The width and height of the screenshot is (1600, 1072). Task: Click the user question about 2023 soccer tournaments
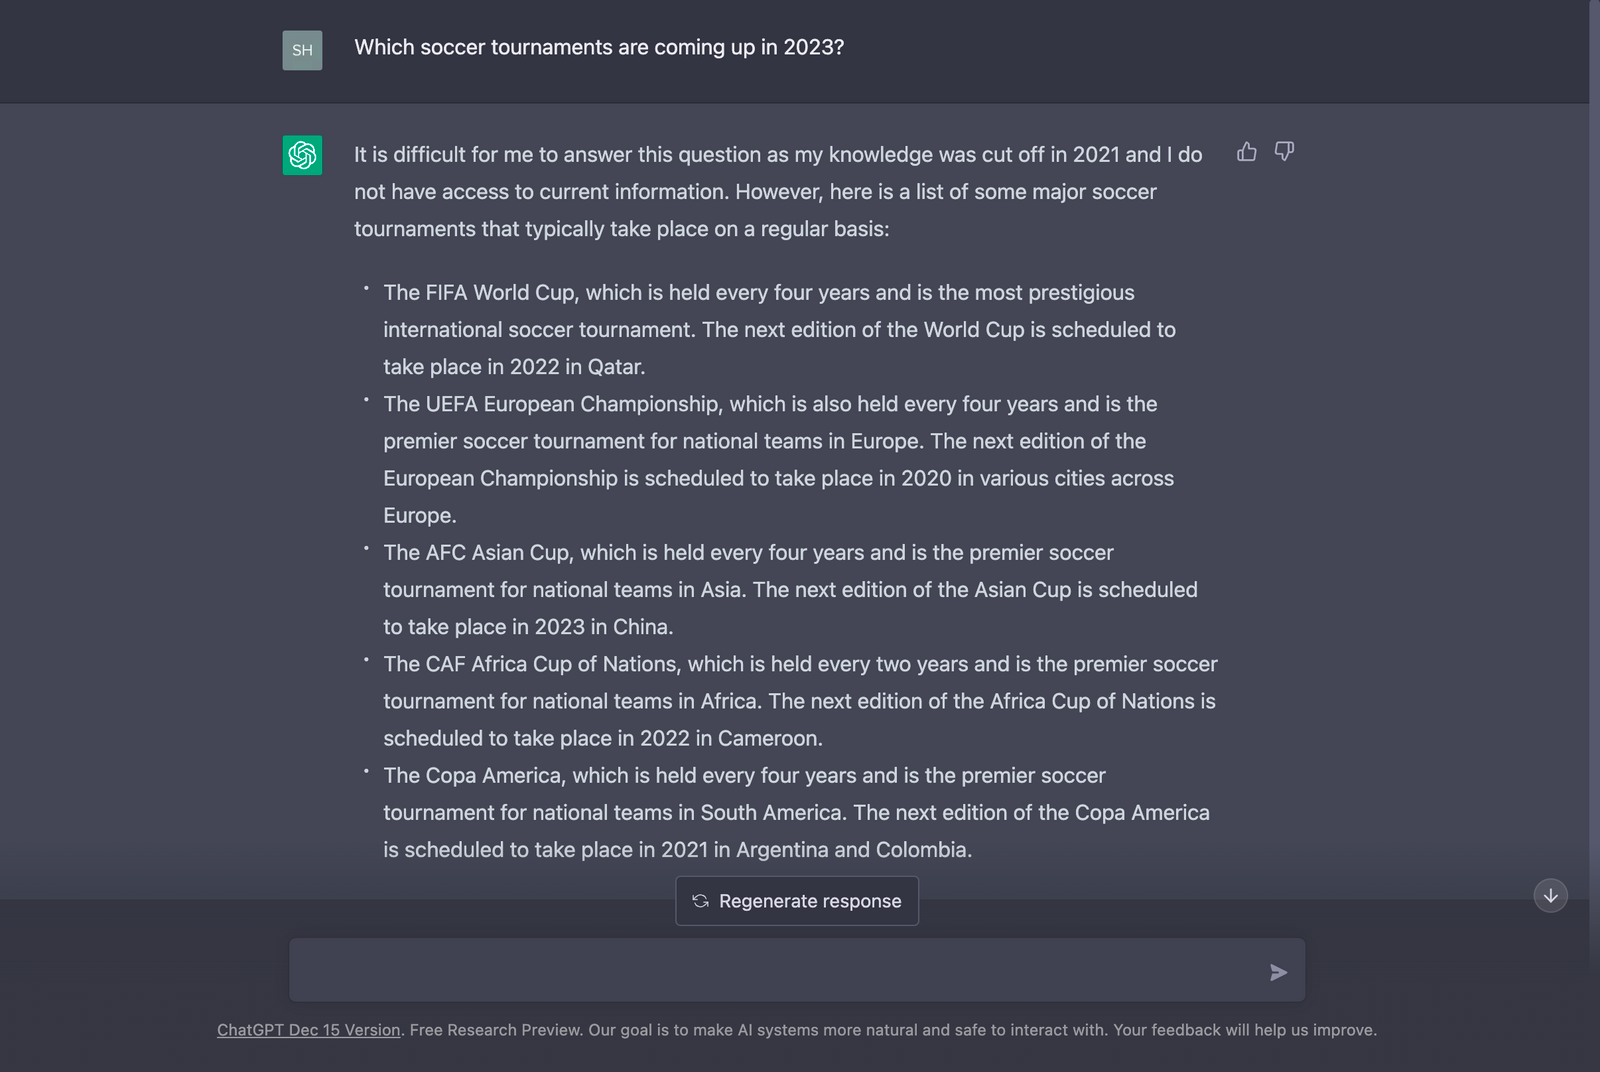[x=599, y=47]
